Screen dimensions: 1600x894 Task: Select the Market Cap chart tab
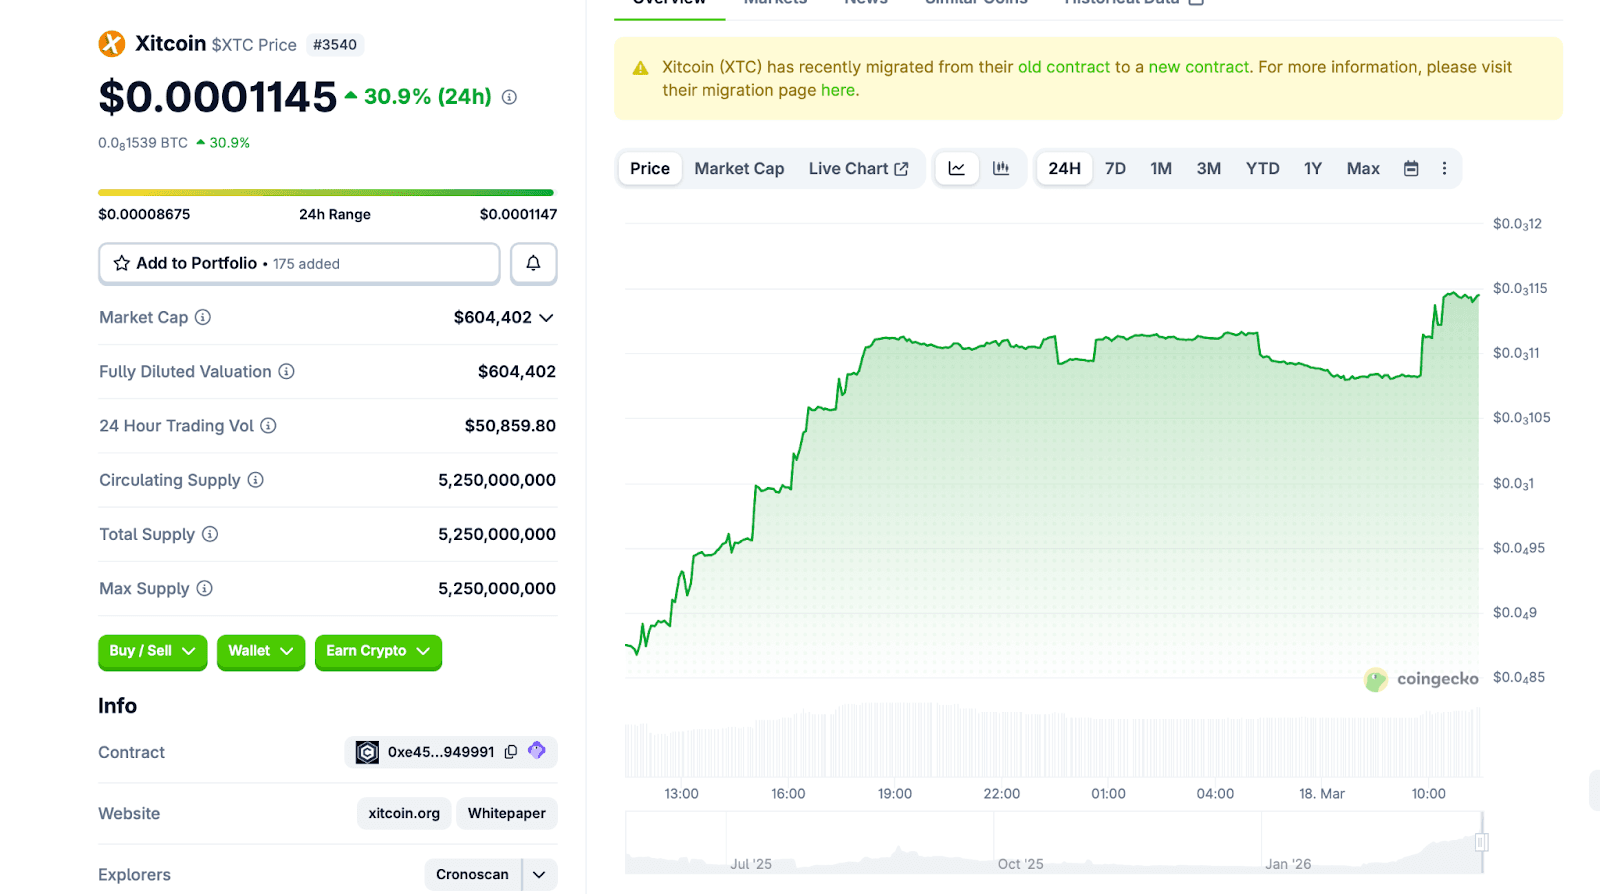click(739, 168)
